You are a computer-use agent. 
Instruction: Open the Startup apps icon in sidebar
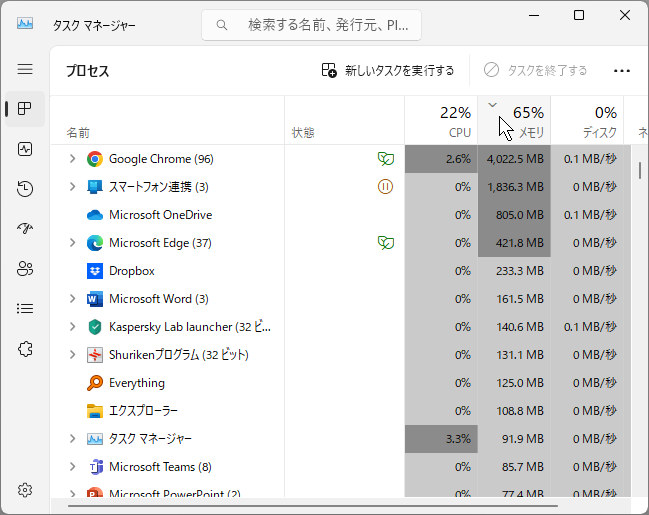[25, 229]
